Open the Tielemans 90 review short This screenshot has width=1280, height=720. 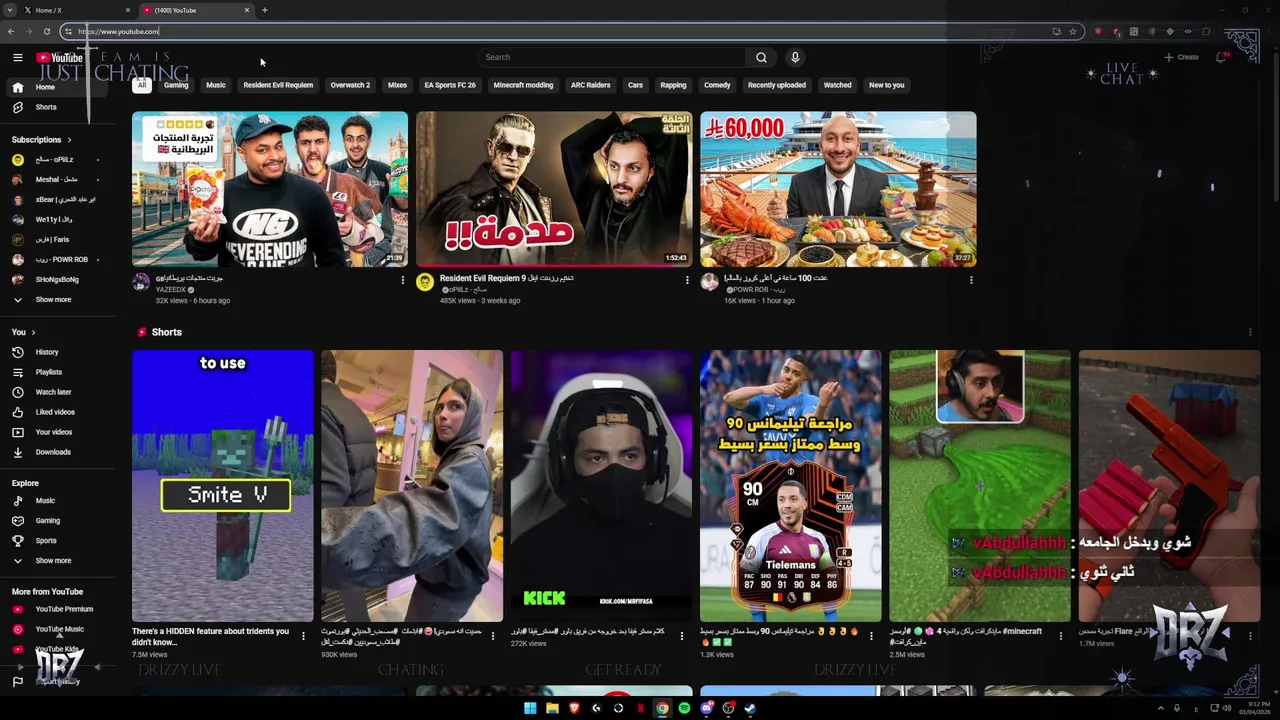click(791, 486)
